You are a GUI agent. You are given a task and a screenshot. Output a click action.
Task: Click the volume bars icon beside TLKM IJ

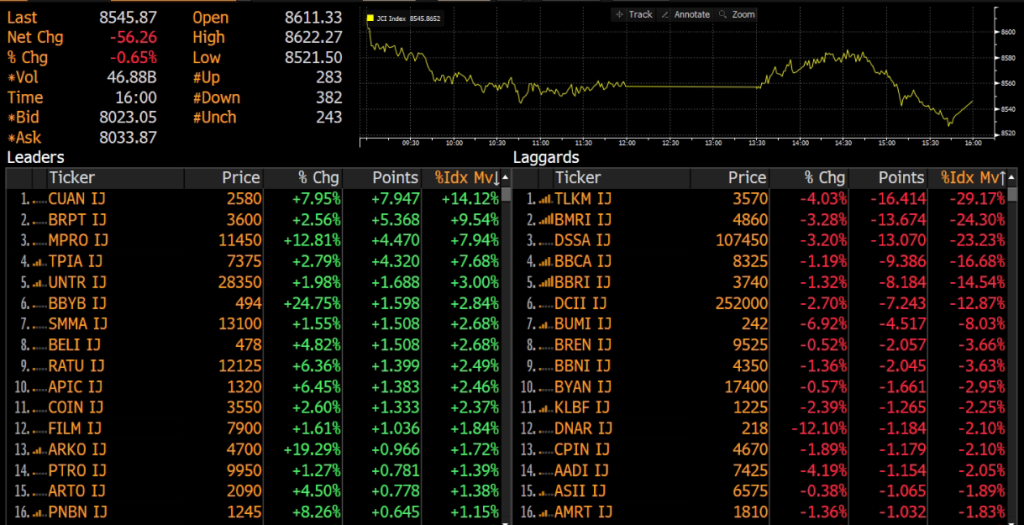[545, 199]
